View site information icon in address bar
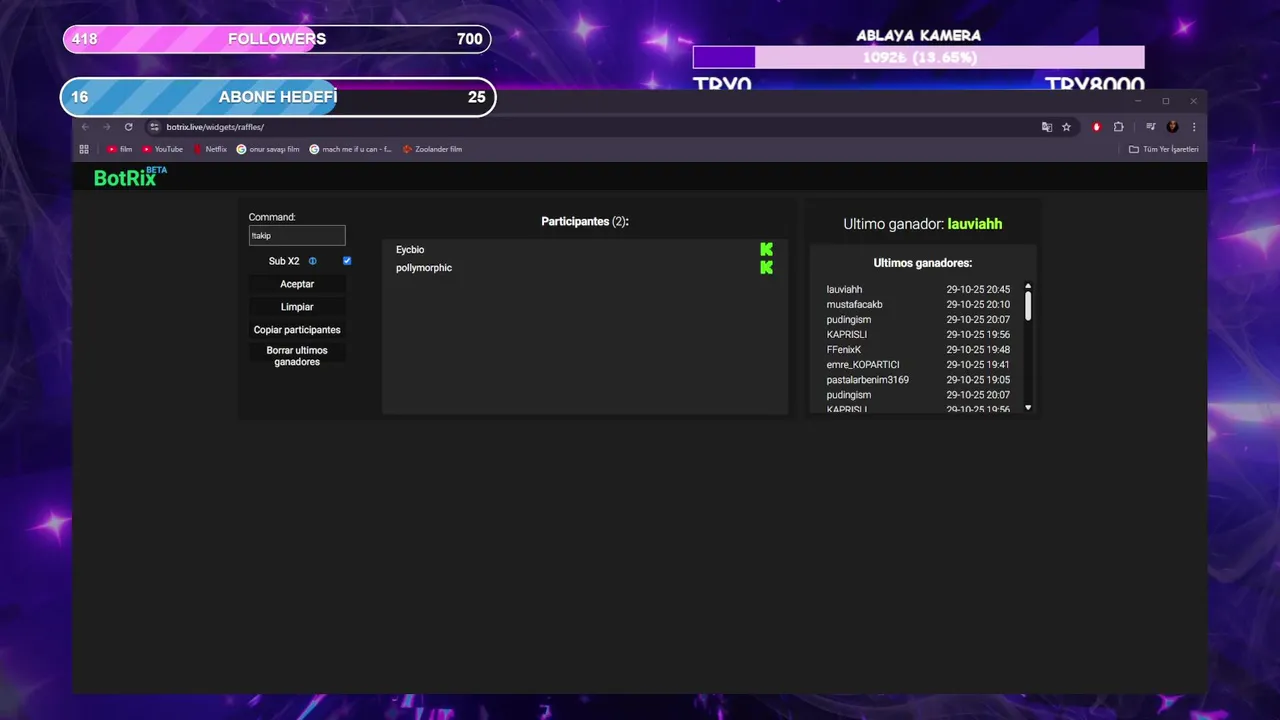1280x720 pixels. [x=154, y=127]
